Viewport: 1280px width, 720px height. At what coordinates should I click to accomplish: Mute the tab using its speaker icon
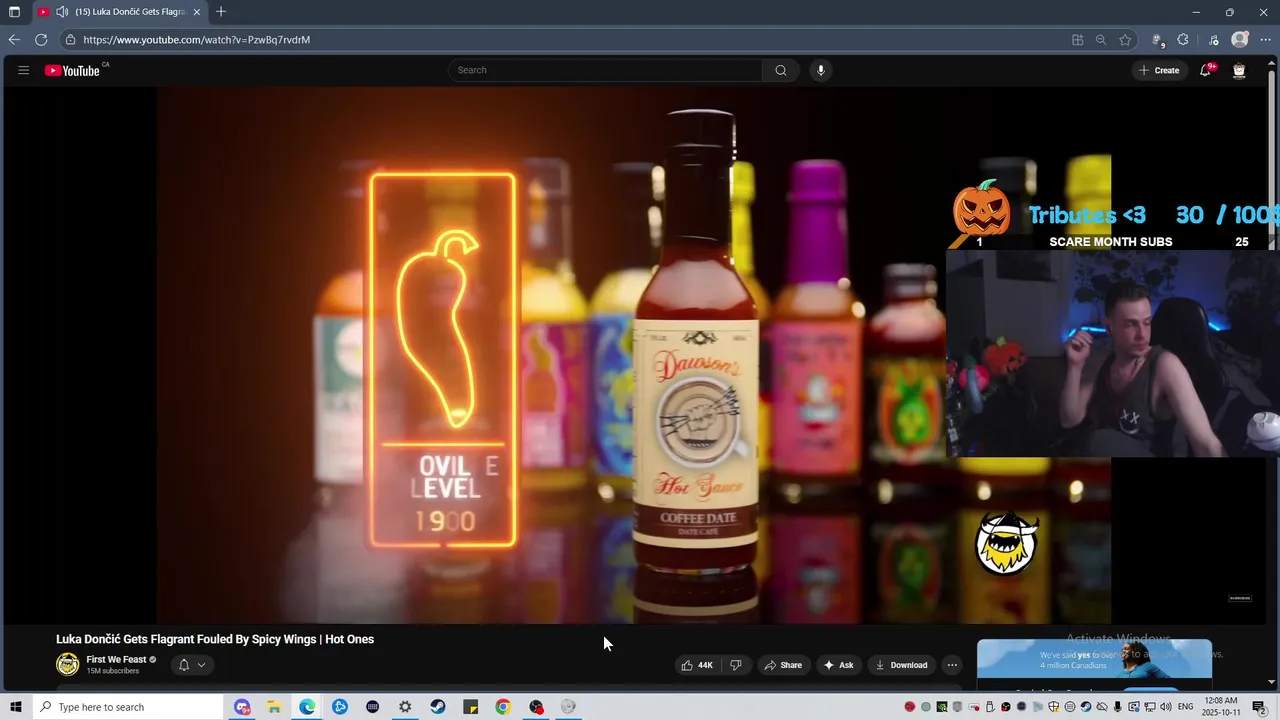62,12
